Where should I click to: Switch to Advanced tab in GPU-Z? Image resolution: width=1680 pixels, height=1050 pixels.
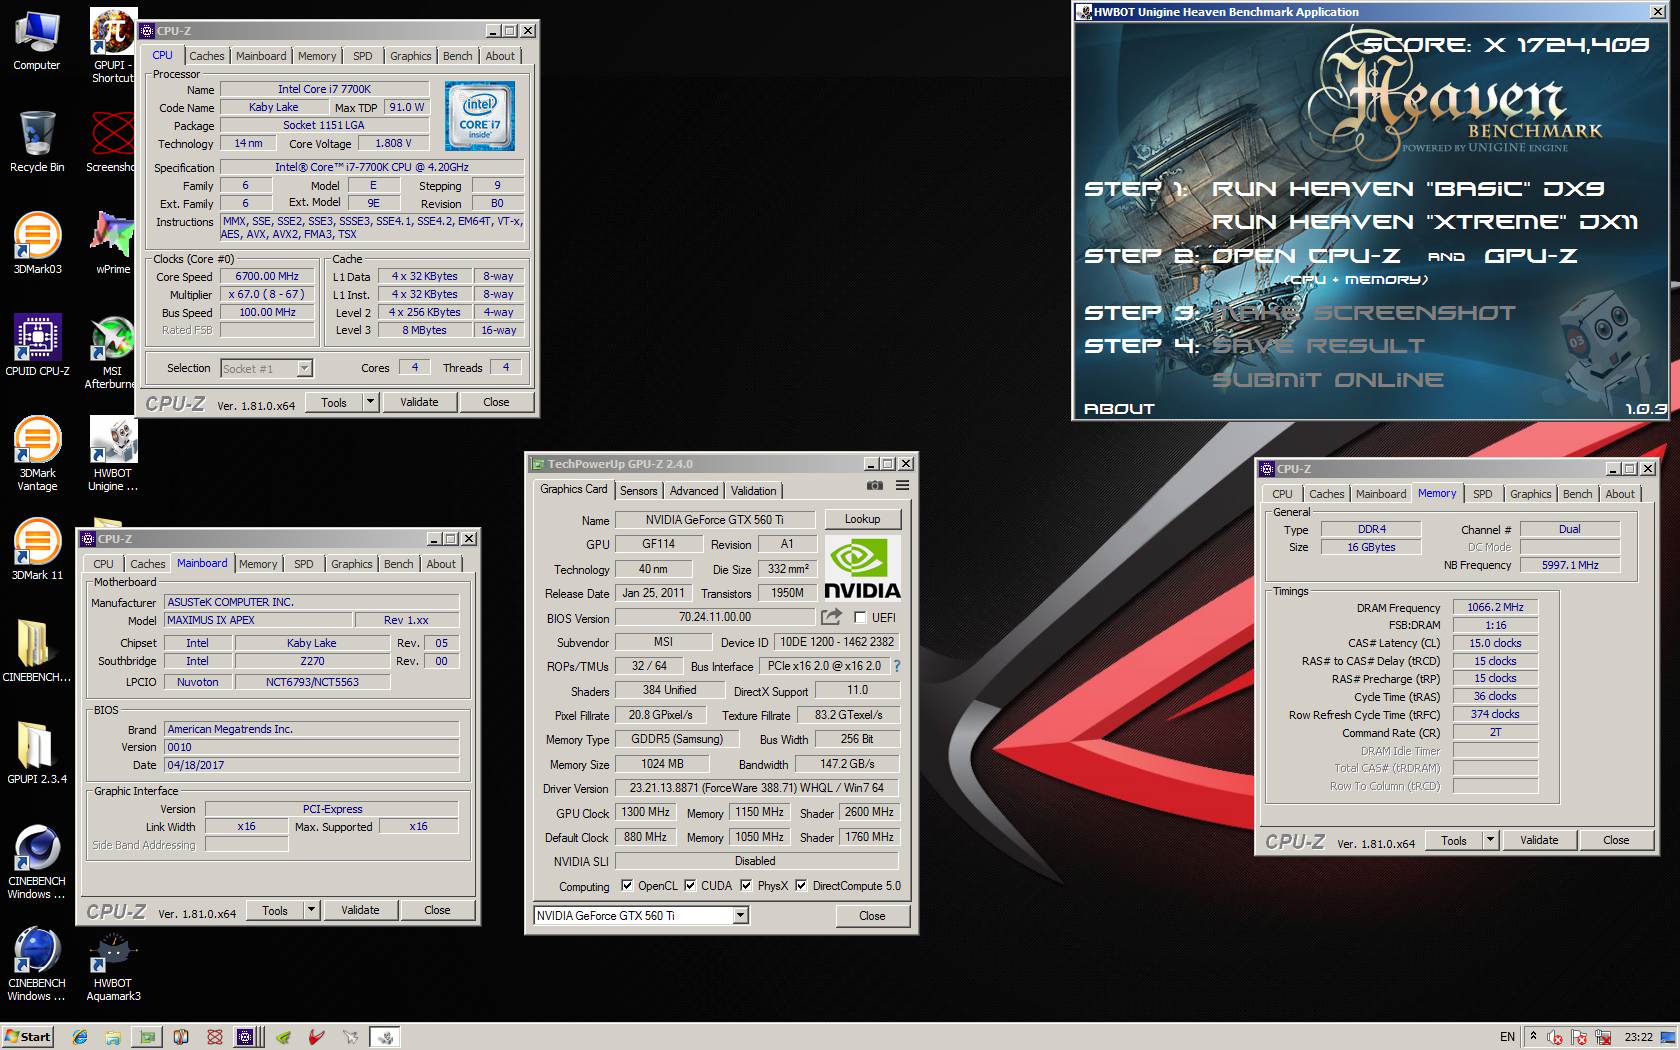pyautogui.click(x=694, y=491)
